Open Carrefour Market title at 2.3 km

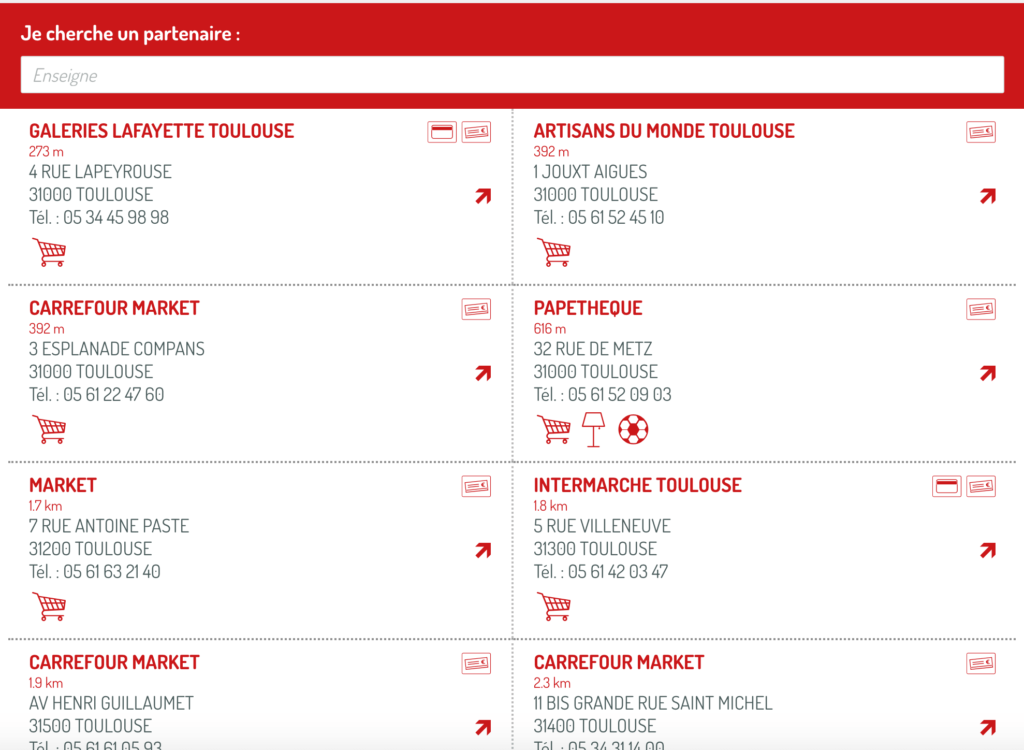point(619,662)
